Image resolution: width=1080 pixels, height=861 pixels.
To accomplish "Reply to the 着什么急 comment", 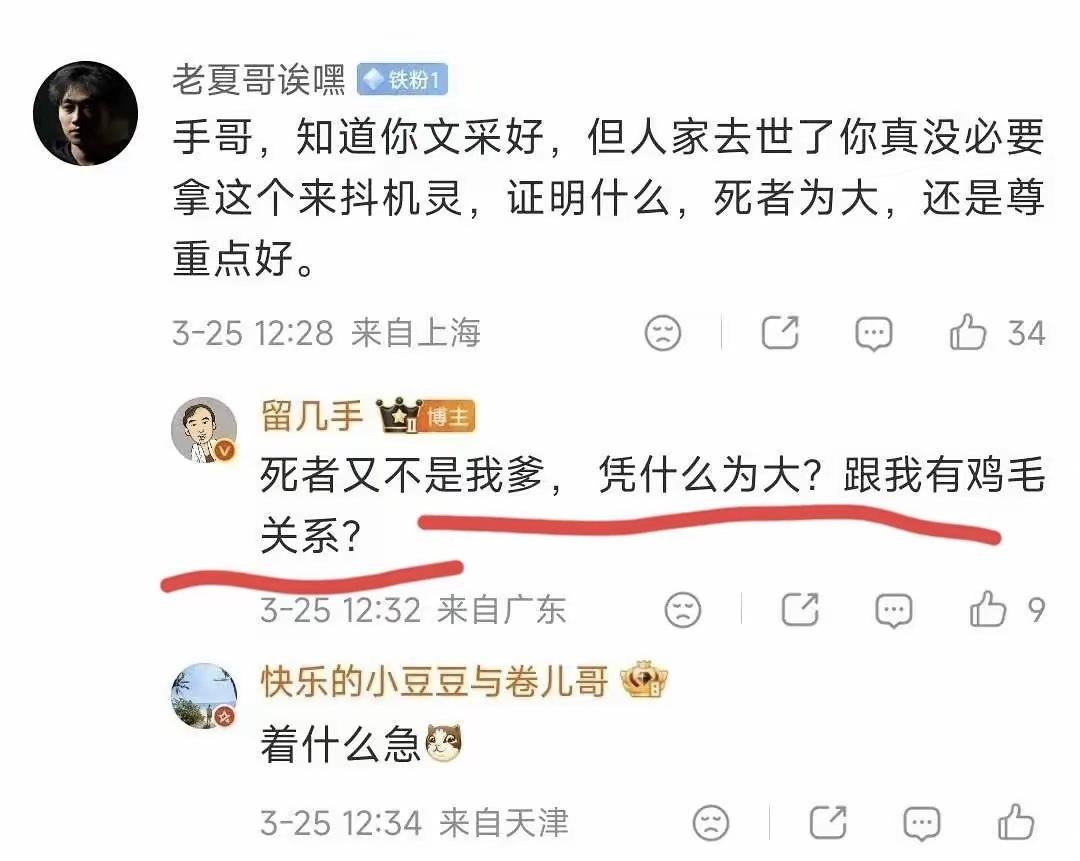I will [922, 823].
